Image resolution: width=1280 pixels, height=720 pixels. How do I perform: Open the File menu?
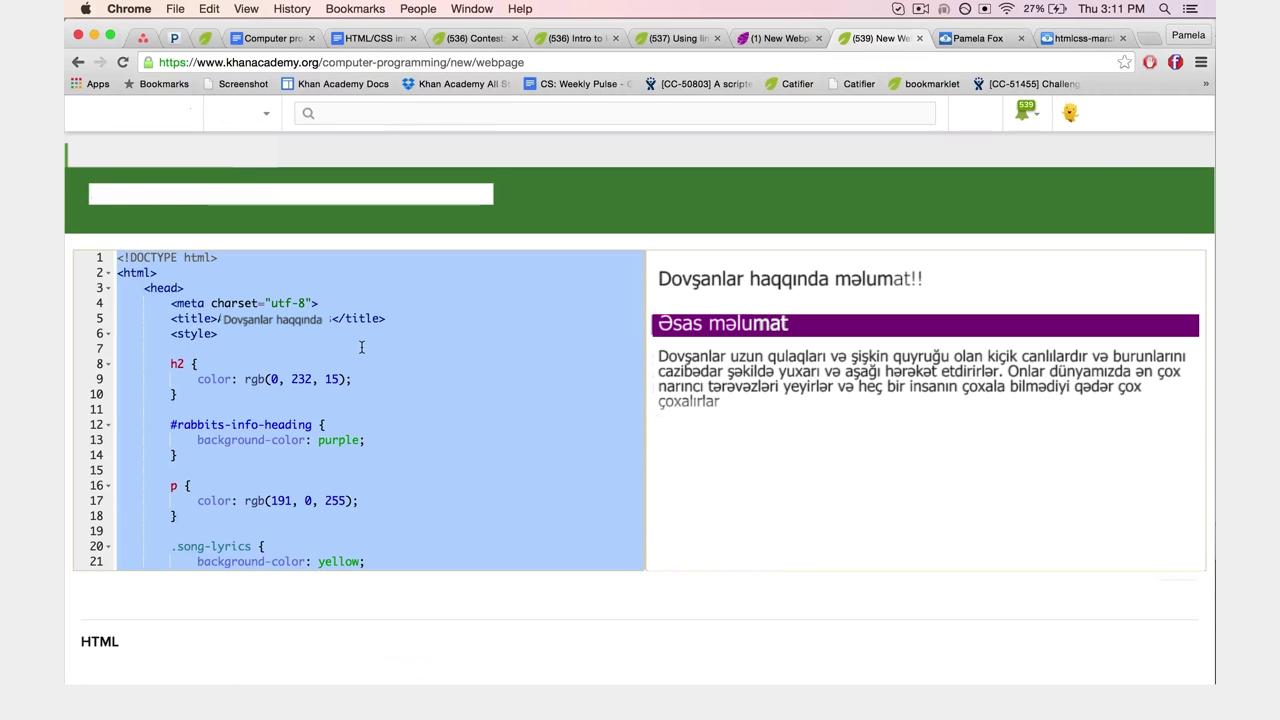pos(175,9)
